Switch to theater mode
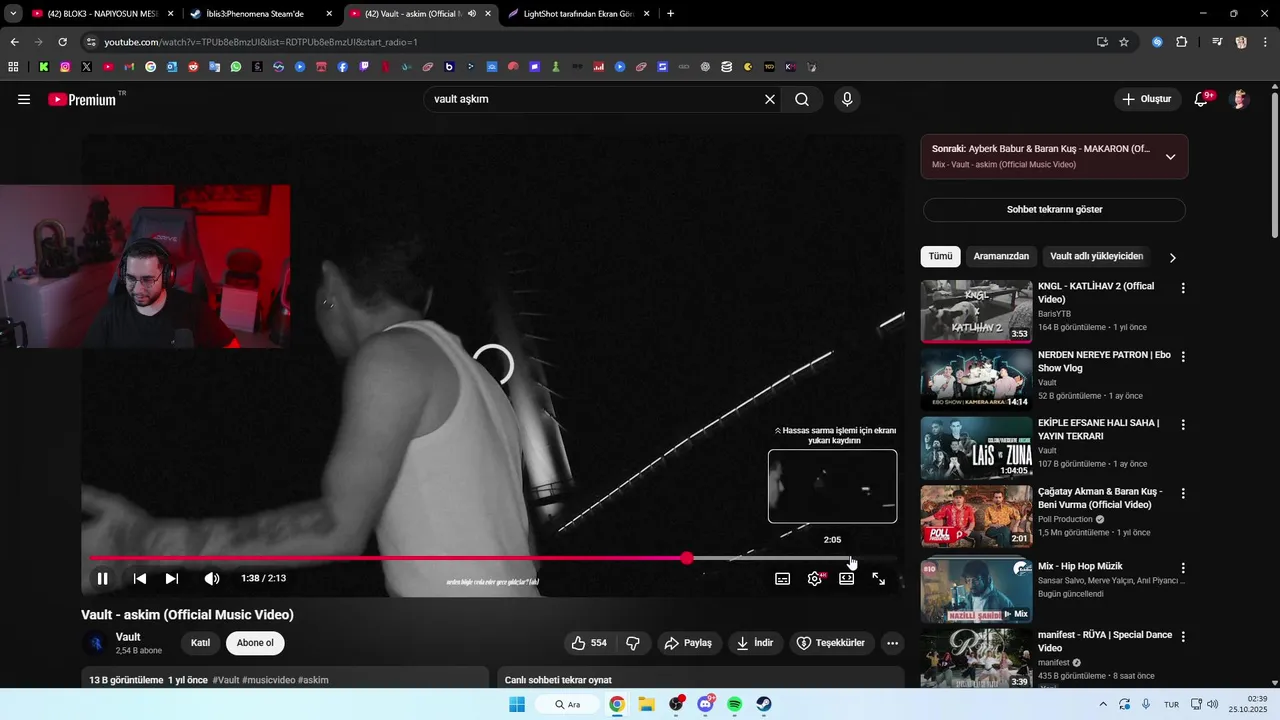 (x=847, y=578)
